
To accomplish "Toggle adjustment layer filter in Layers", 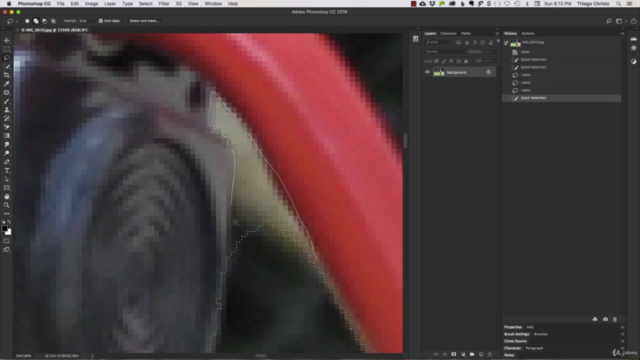I will pyautogui.click(x=467, y=42).
